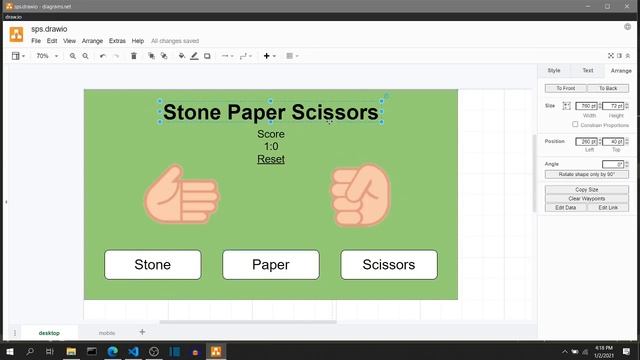Toggle the Shadow toolbar icon

207,56
